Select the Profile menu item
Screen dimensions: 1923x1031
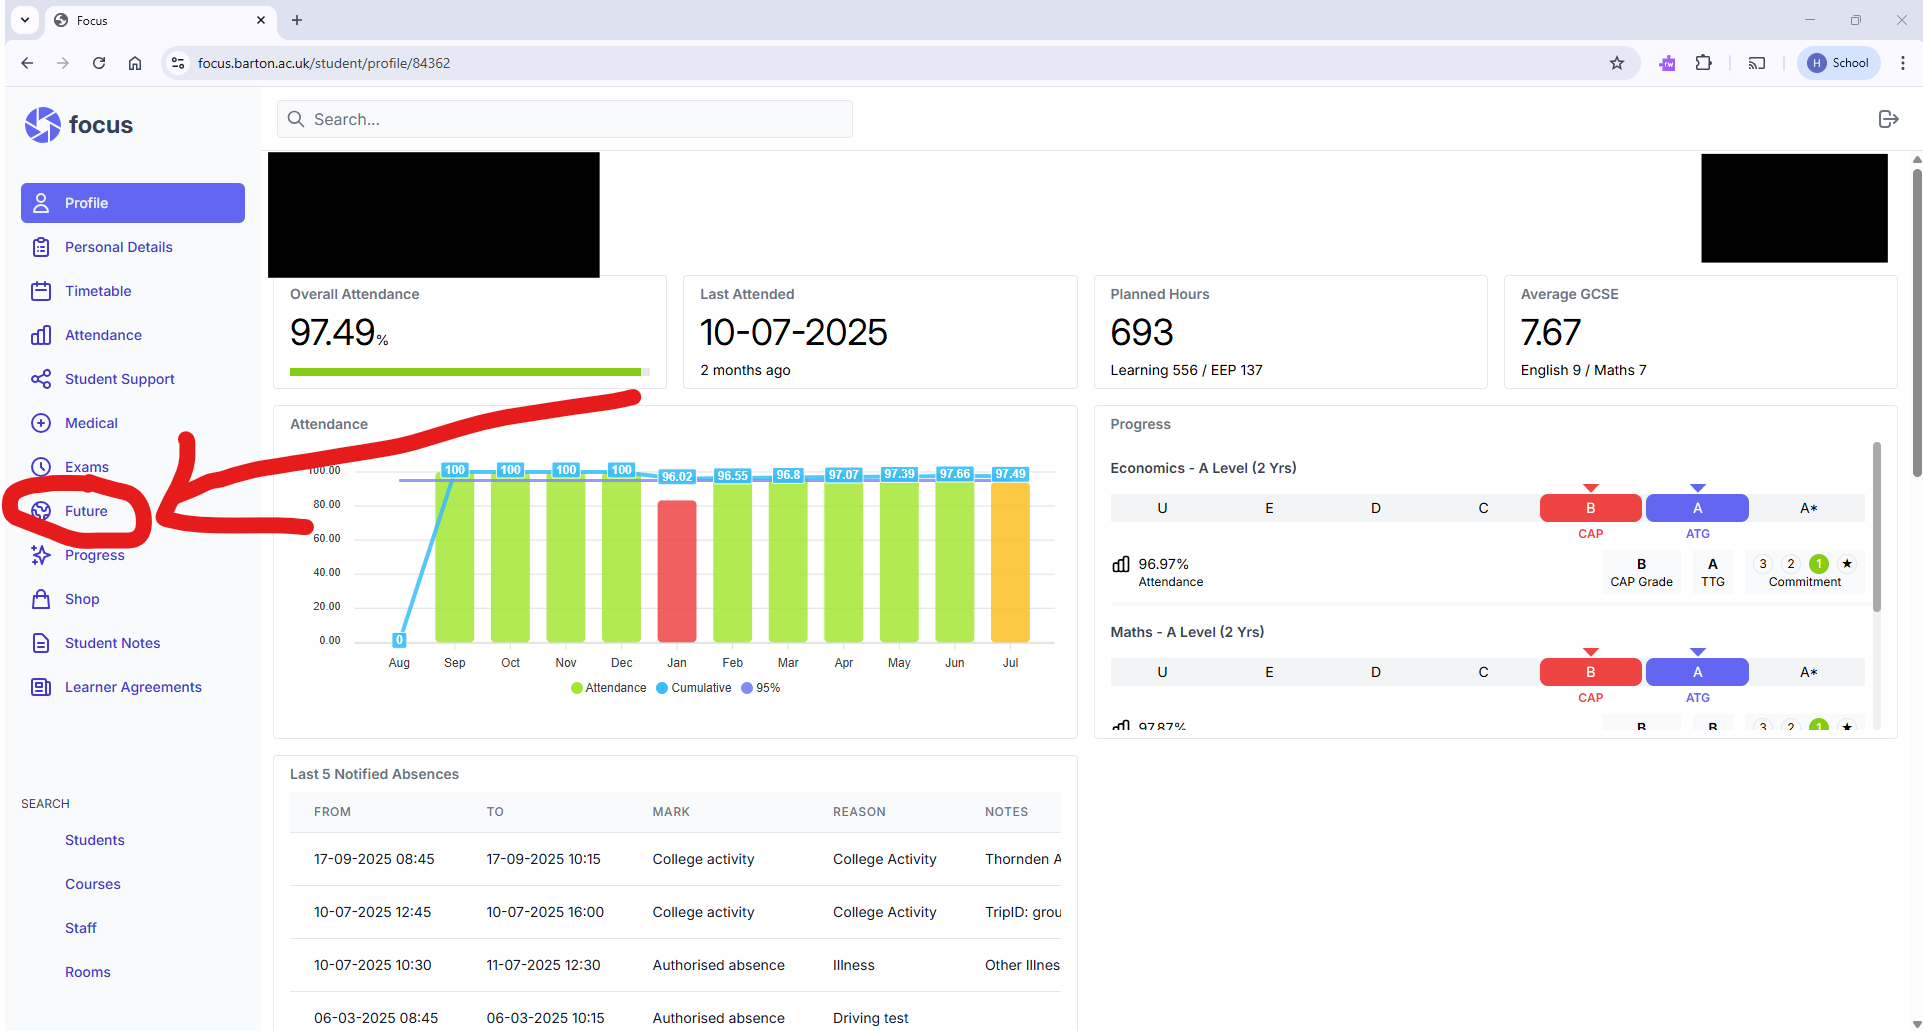click(133, 203)
